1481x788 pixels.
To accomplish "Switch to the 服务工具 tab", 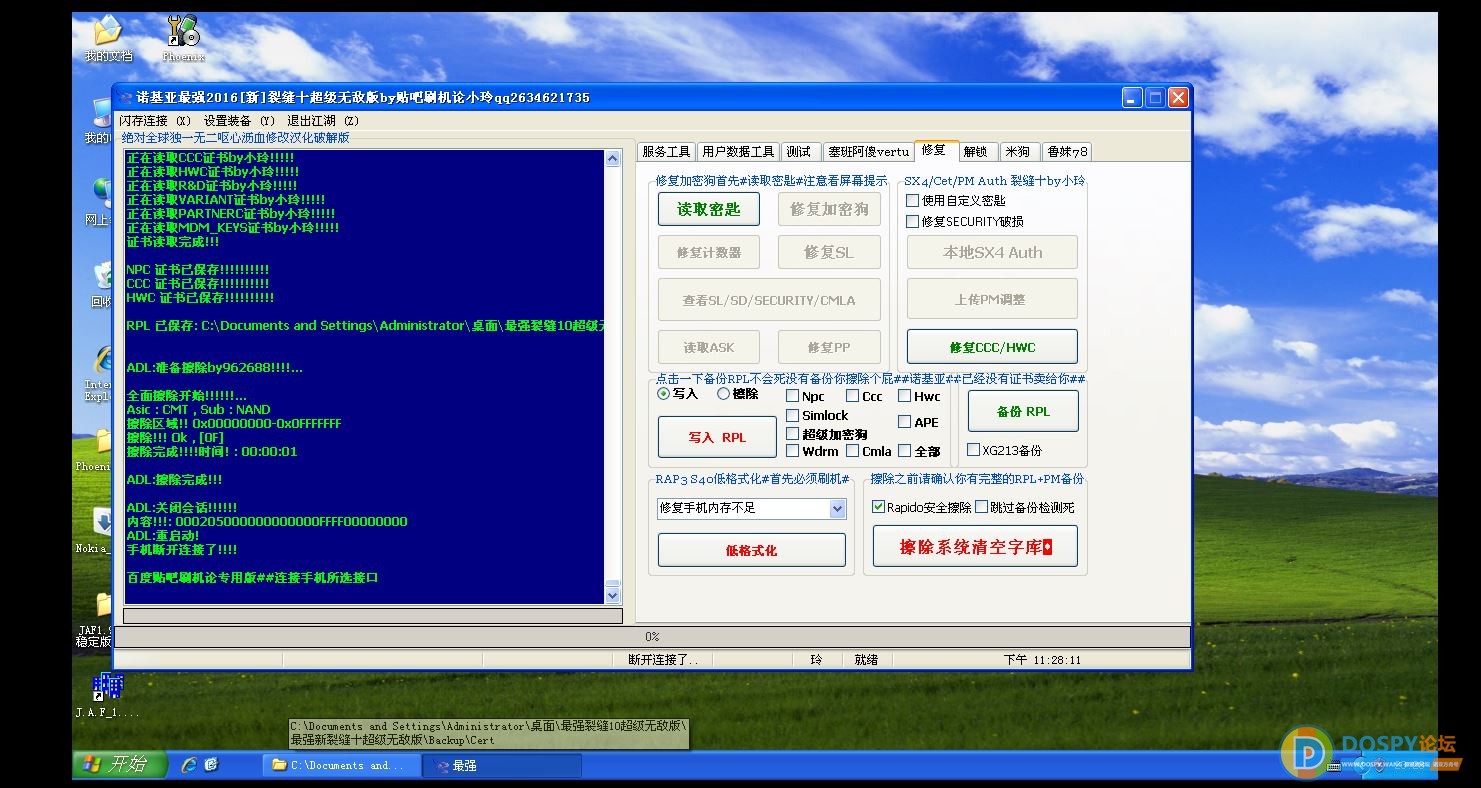I will coord(666,152).
